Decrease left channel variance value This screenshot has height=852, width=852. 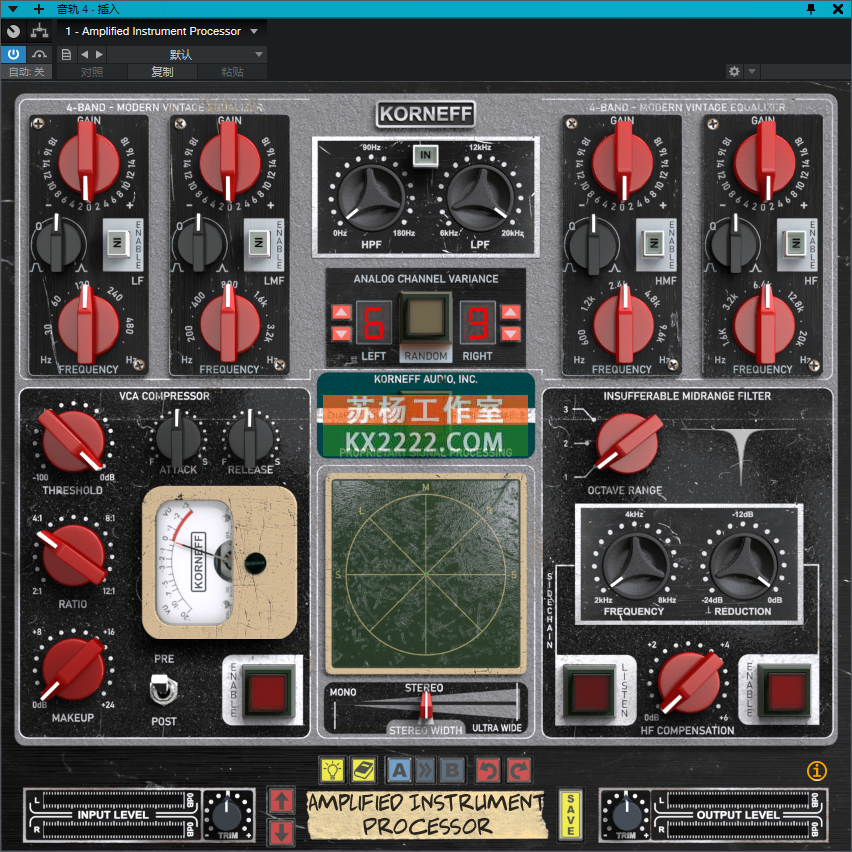tap(341, 333)
